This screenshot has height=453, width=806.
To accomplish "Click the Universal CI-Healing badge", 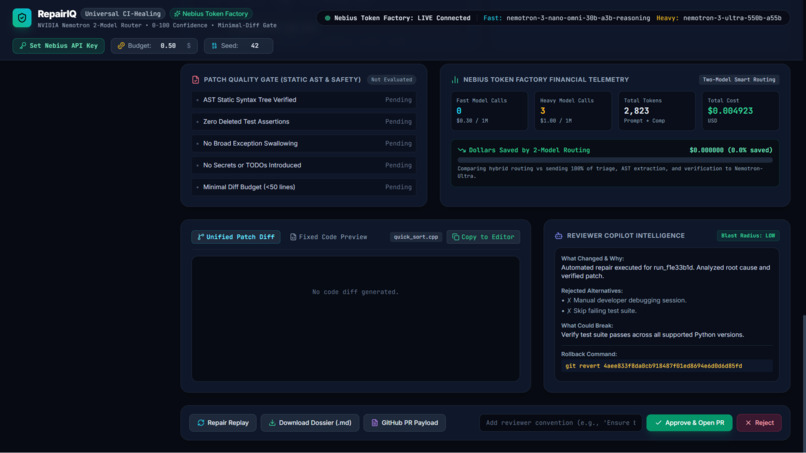I will coord(123,14).
